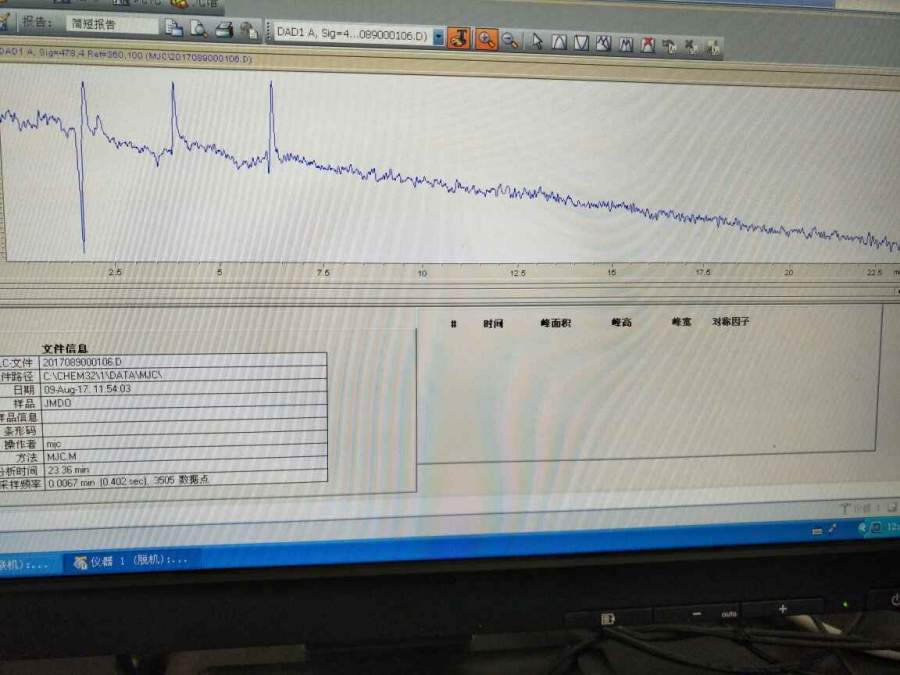Screen dimensions: 900x675
Task: Click the 10 label on the time axis
Action: coord(422,274)
